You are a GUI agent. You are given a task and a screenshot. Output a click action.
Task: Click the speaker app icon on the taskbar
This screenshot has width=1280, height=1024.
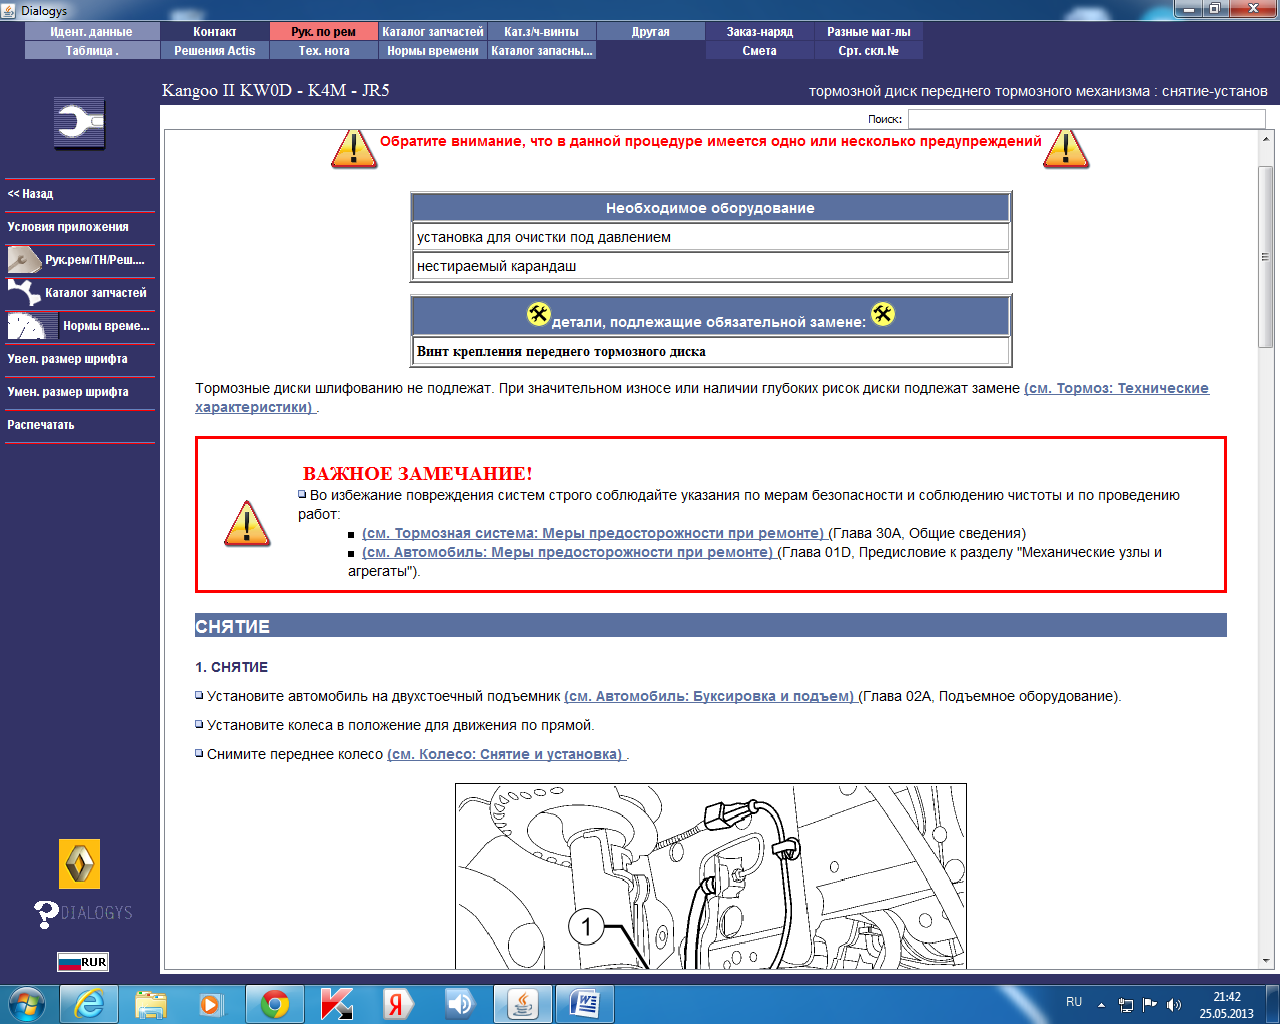click(460, 1004)
